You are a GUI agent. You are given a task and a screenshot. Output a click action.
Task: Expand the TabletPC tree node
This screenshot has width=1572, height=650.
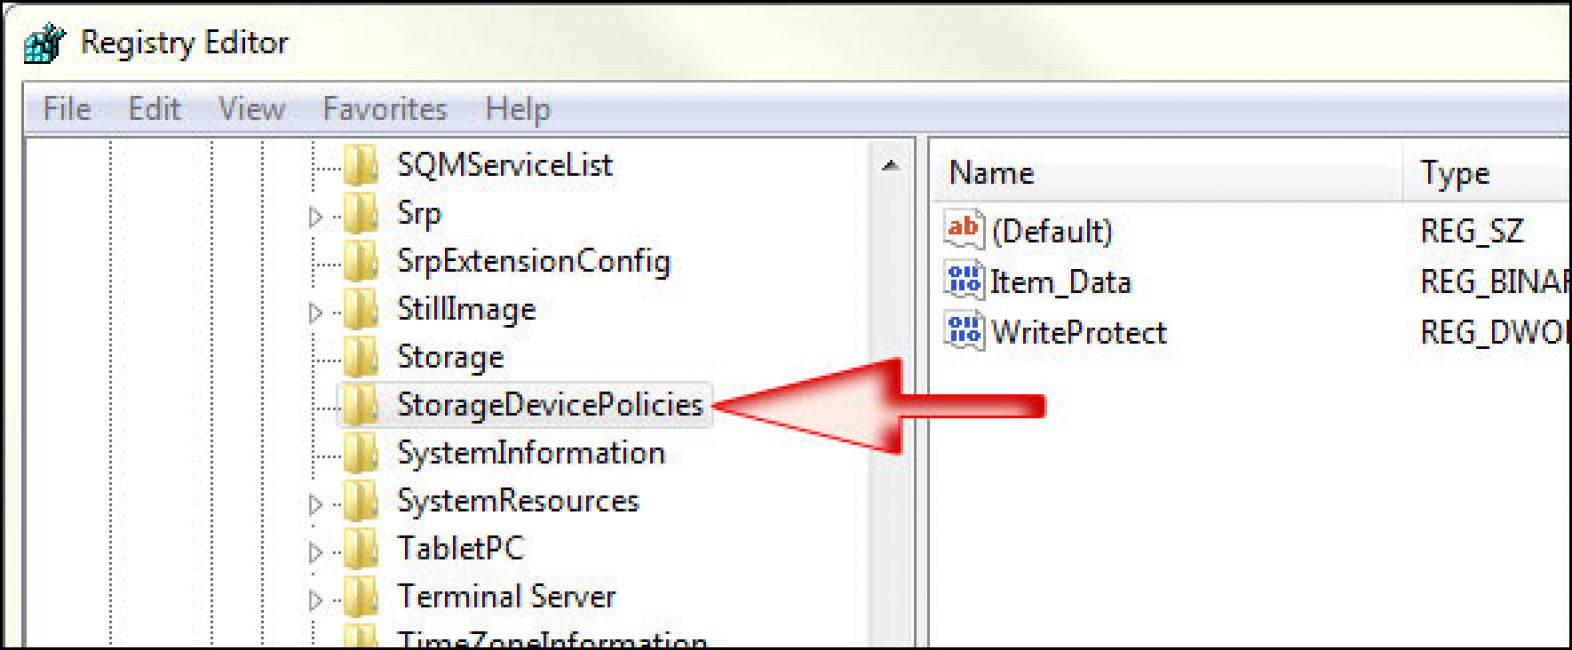point(316,552)
